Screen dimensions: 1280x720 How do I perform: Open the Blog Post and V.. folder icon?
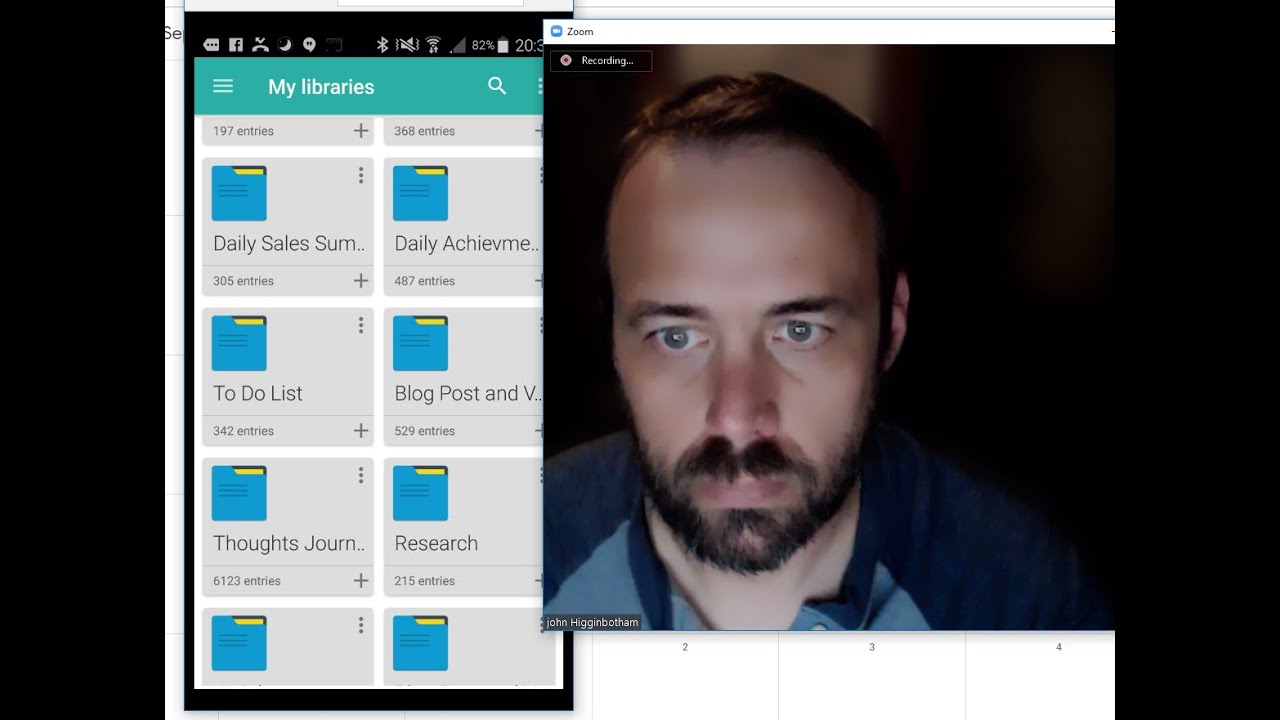[x=420, y=343]
